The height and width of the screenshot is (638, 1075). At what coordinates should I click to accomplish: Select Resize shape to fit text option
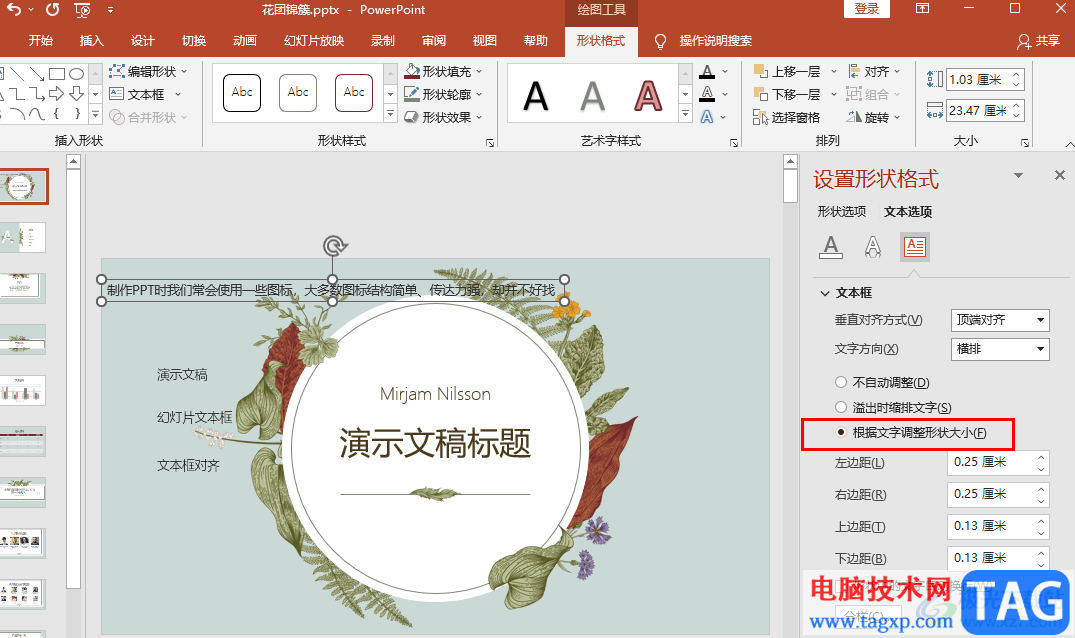coord(841,433)
